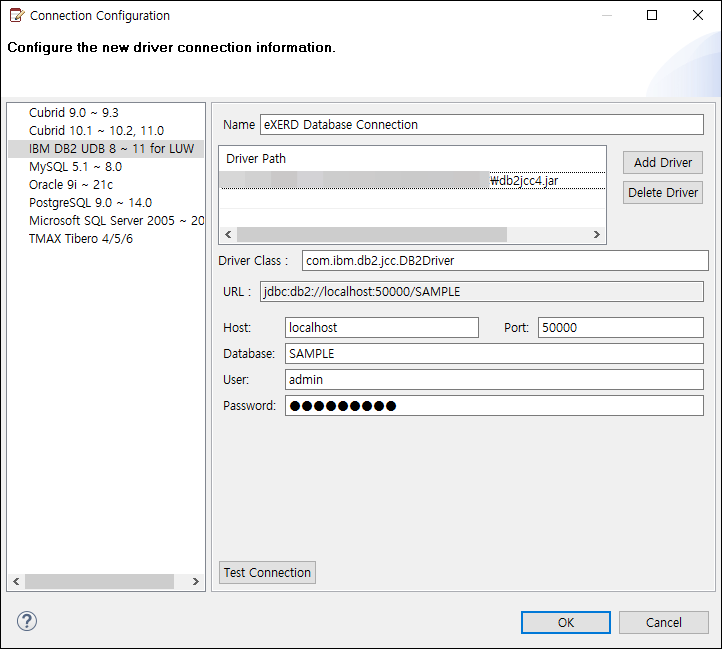Select IBM DB2 UDB 8 ~ 11 for LUW
Image resolution: width=722 pixels, height=649 pixels.
[106, 149]
